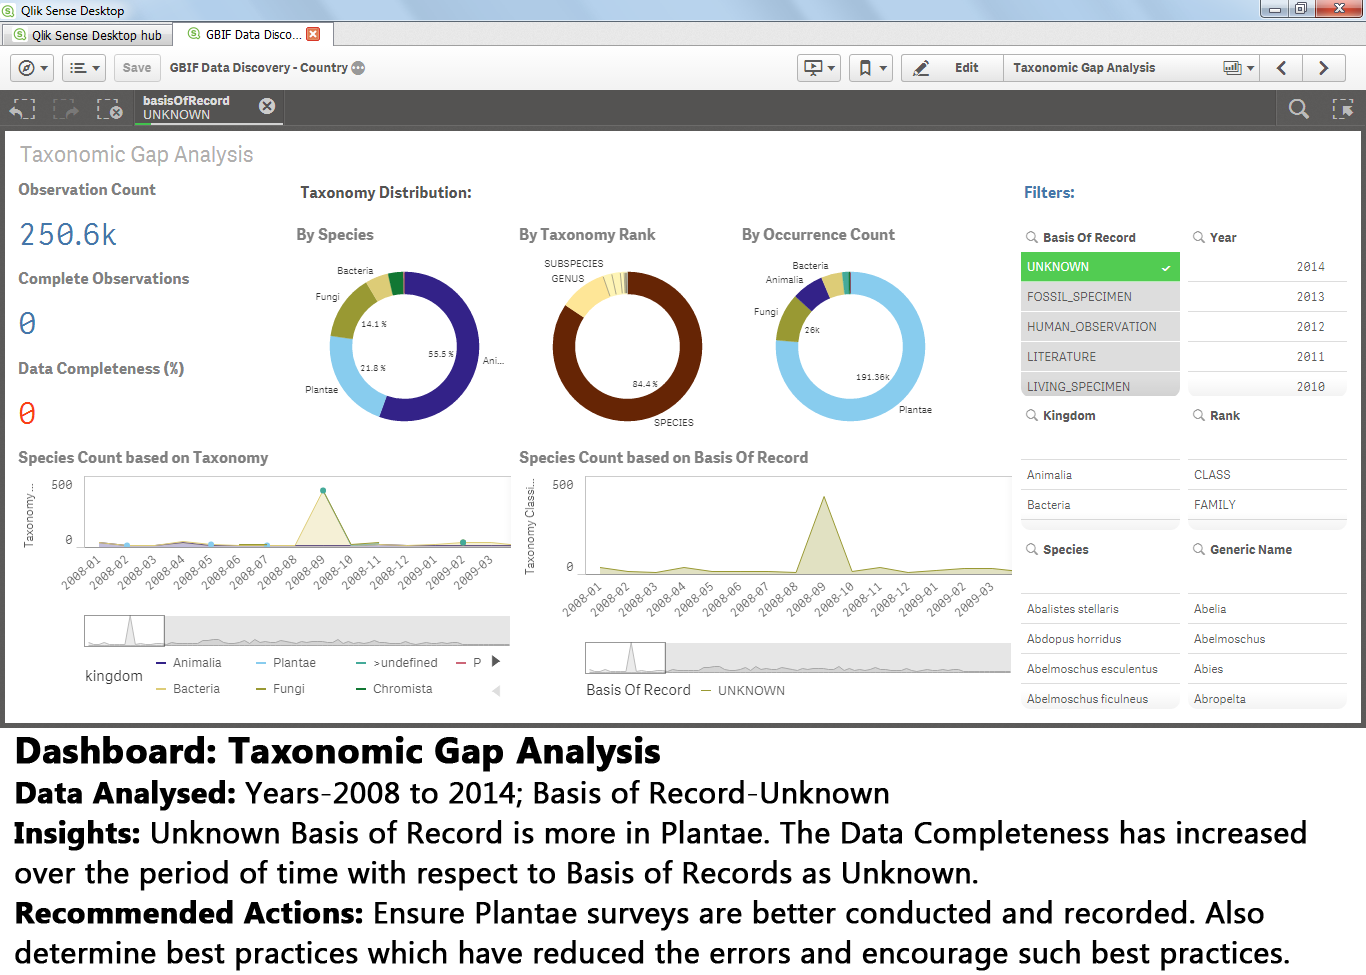The width and height of the screenshot is (1366, 975).
Task: Deselect UNKNOWN in Basis Of Record filter
Action: click(1100, 267)
